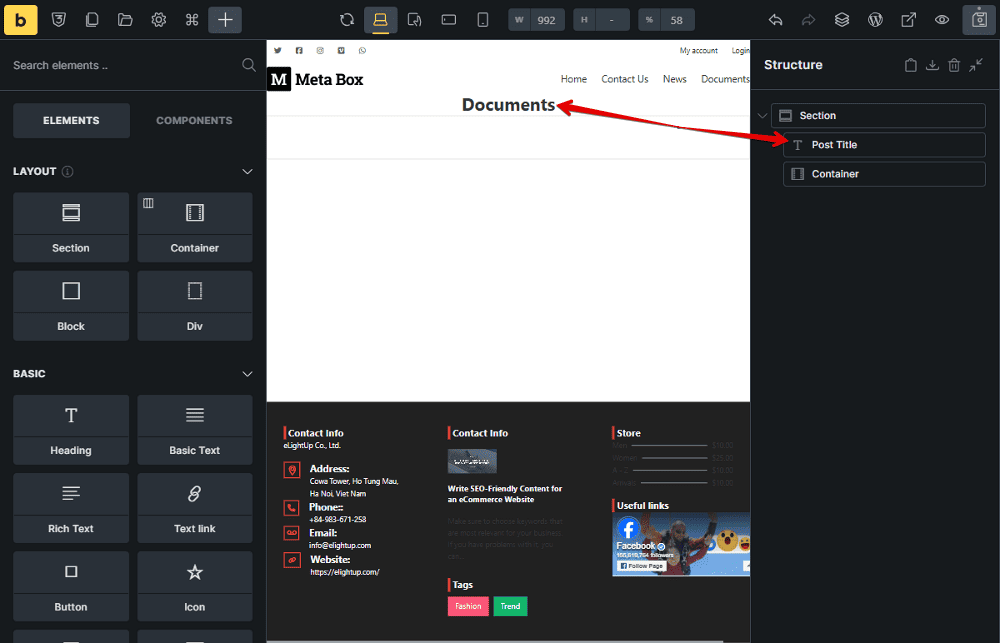Screen dimensions: 1000x643
Task: Delete all elements with trash icon
Action: click(x=954, y=65)
